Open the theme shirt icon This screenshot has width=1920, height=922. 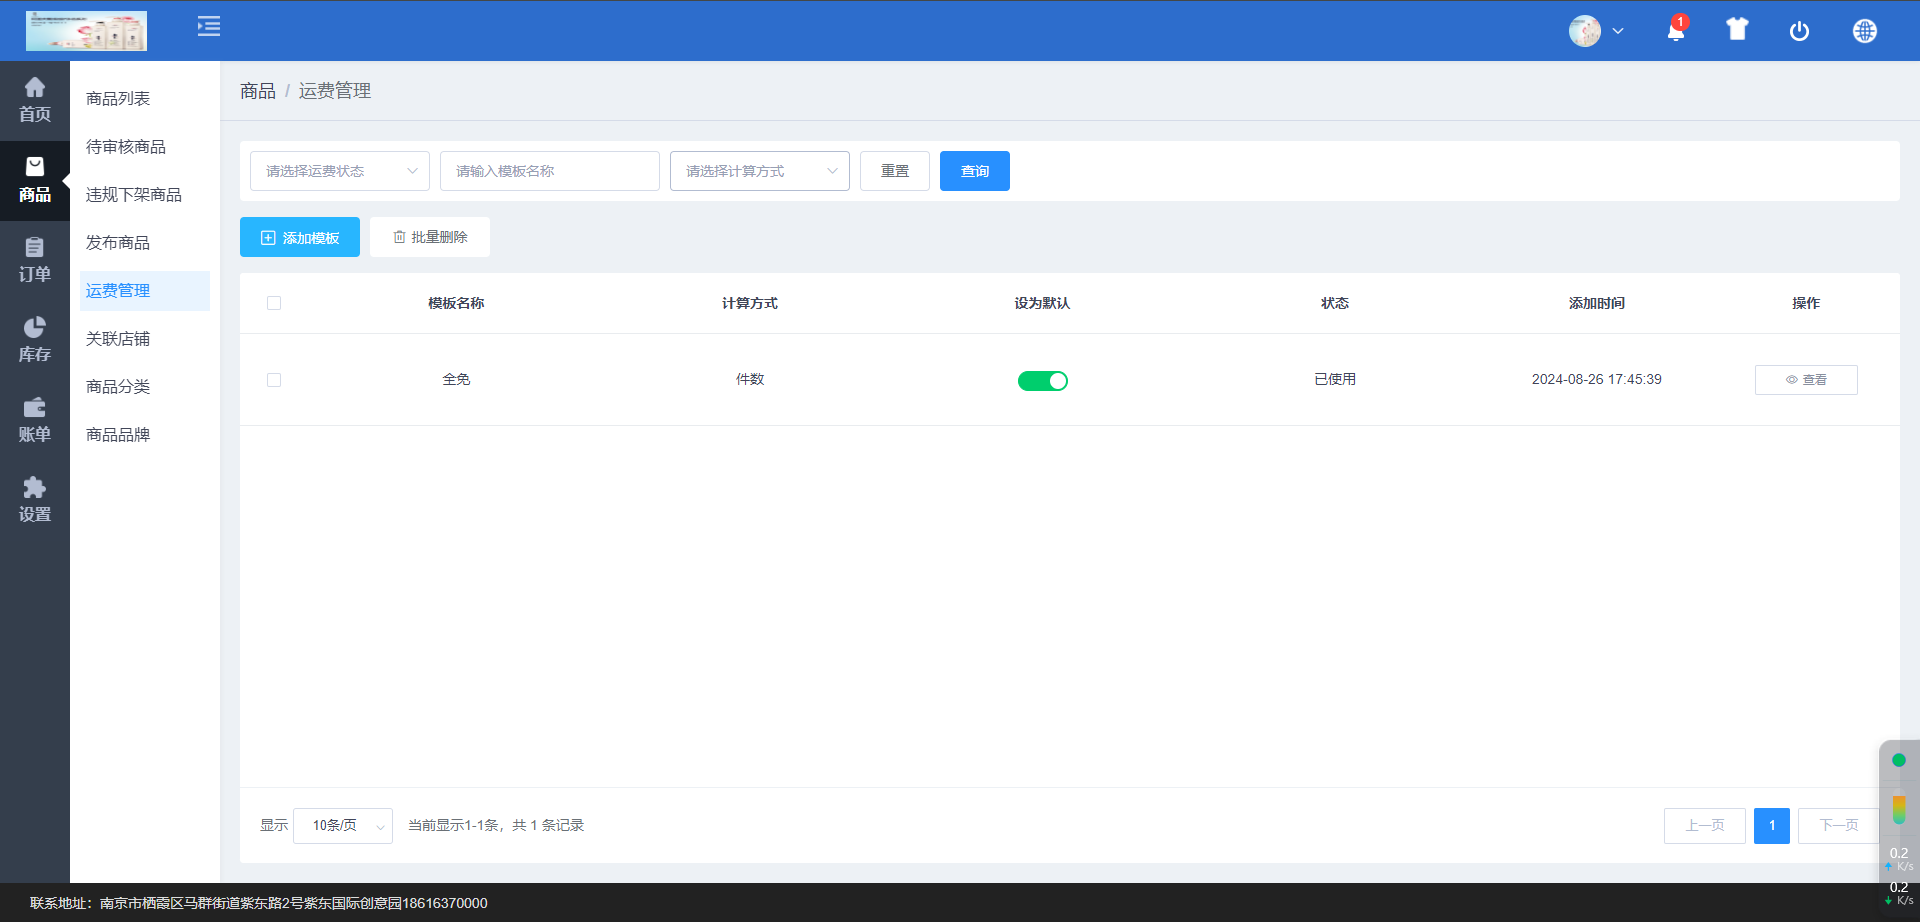[x=1737, y=30]
